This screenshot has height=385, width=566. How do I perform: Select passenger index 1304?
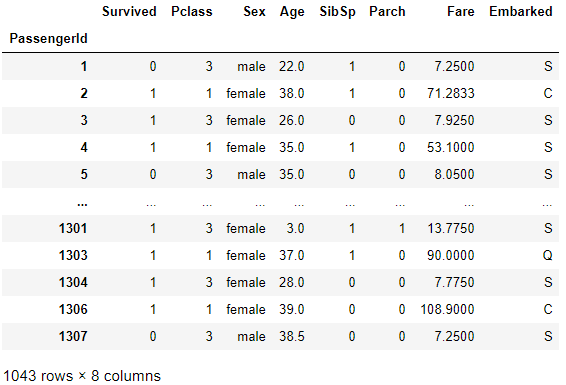tap(73, 283)
